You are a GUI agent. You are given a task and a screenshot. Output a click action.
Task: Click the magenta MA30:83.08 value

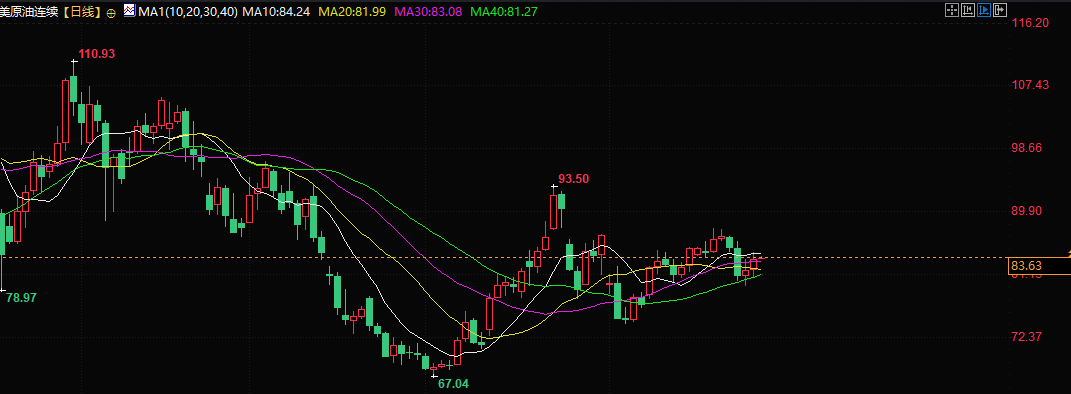pos(428,12)
